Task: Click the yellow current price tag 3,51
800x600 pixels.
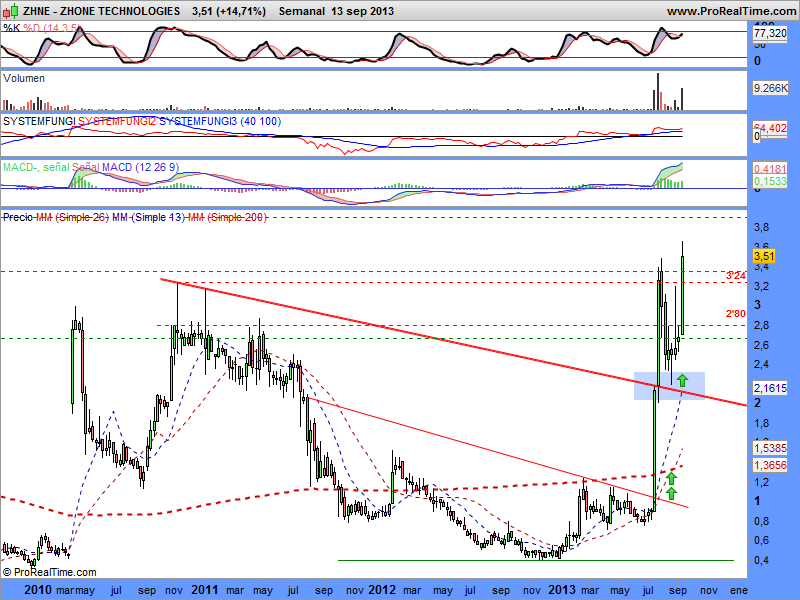Action: (x=764, y=256)
